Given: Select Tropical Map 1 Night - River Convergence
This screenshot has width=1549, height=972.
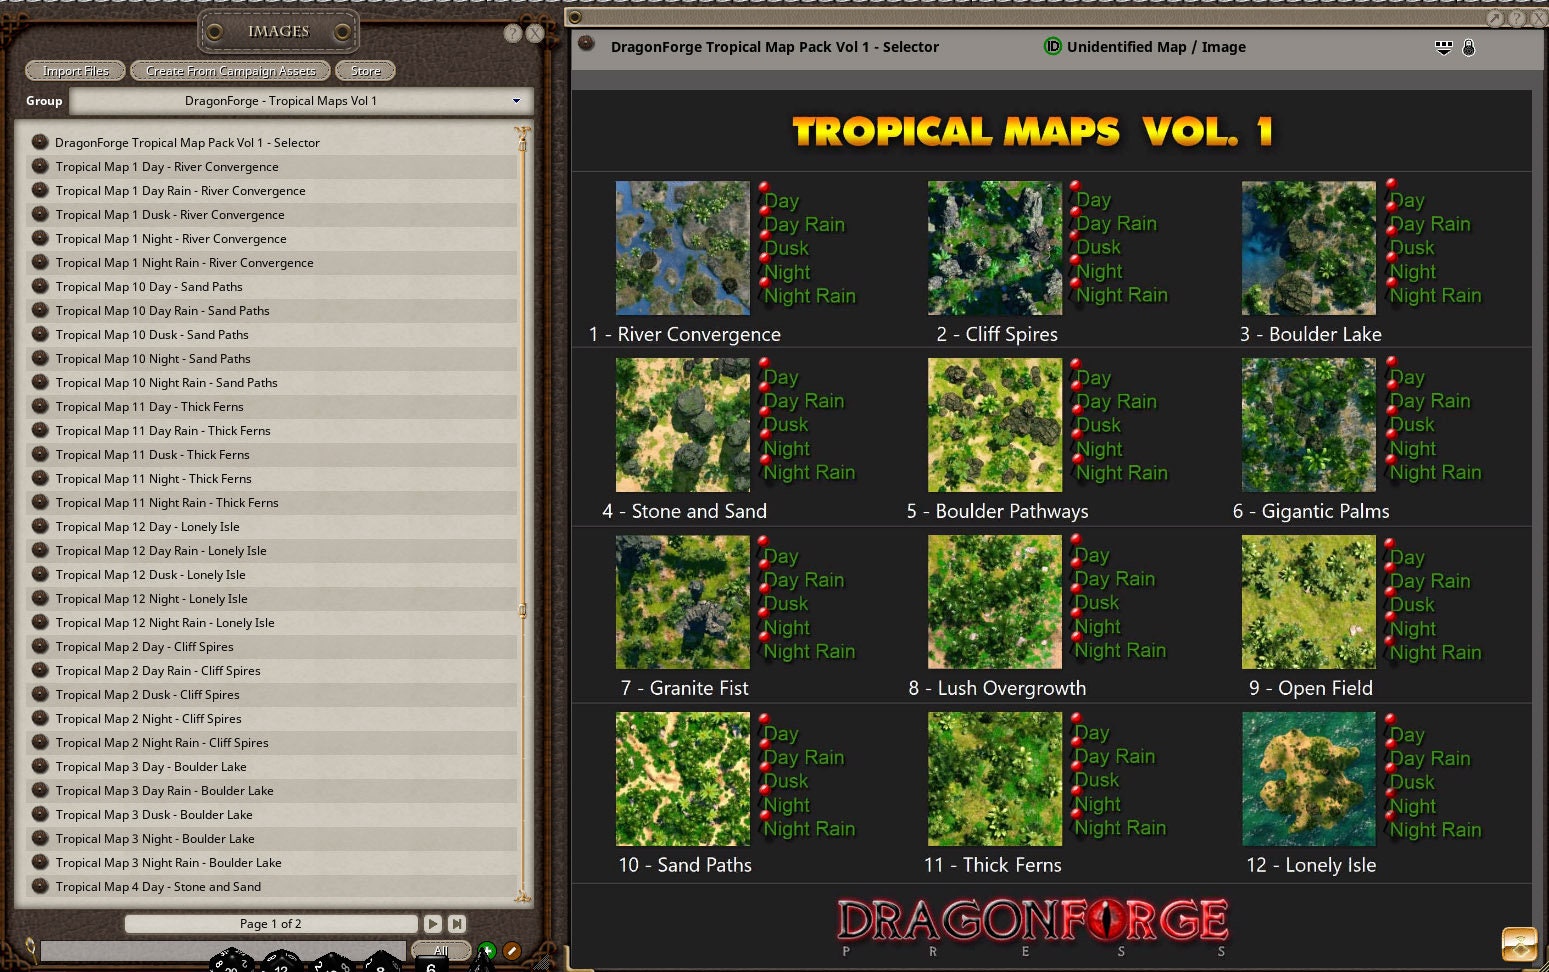Looking at the screenshot, I should [x=271, y=238].
